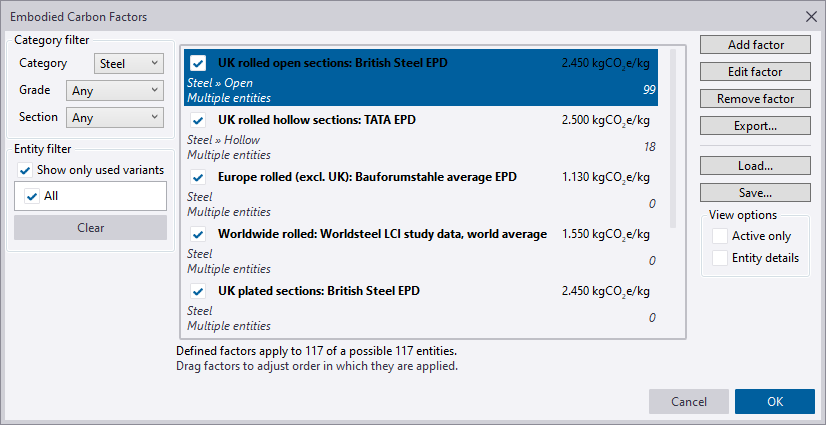Click the factor list vertical scrollbar
The height and width of the screenshot is (425, 826).
[673, 139]
